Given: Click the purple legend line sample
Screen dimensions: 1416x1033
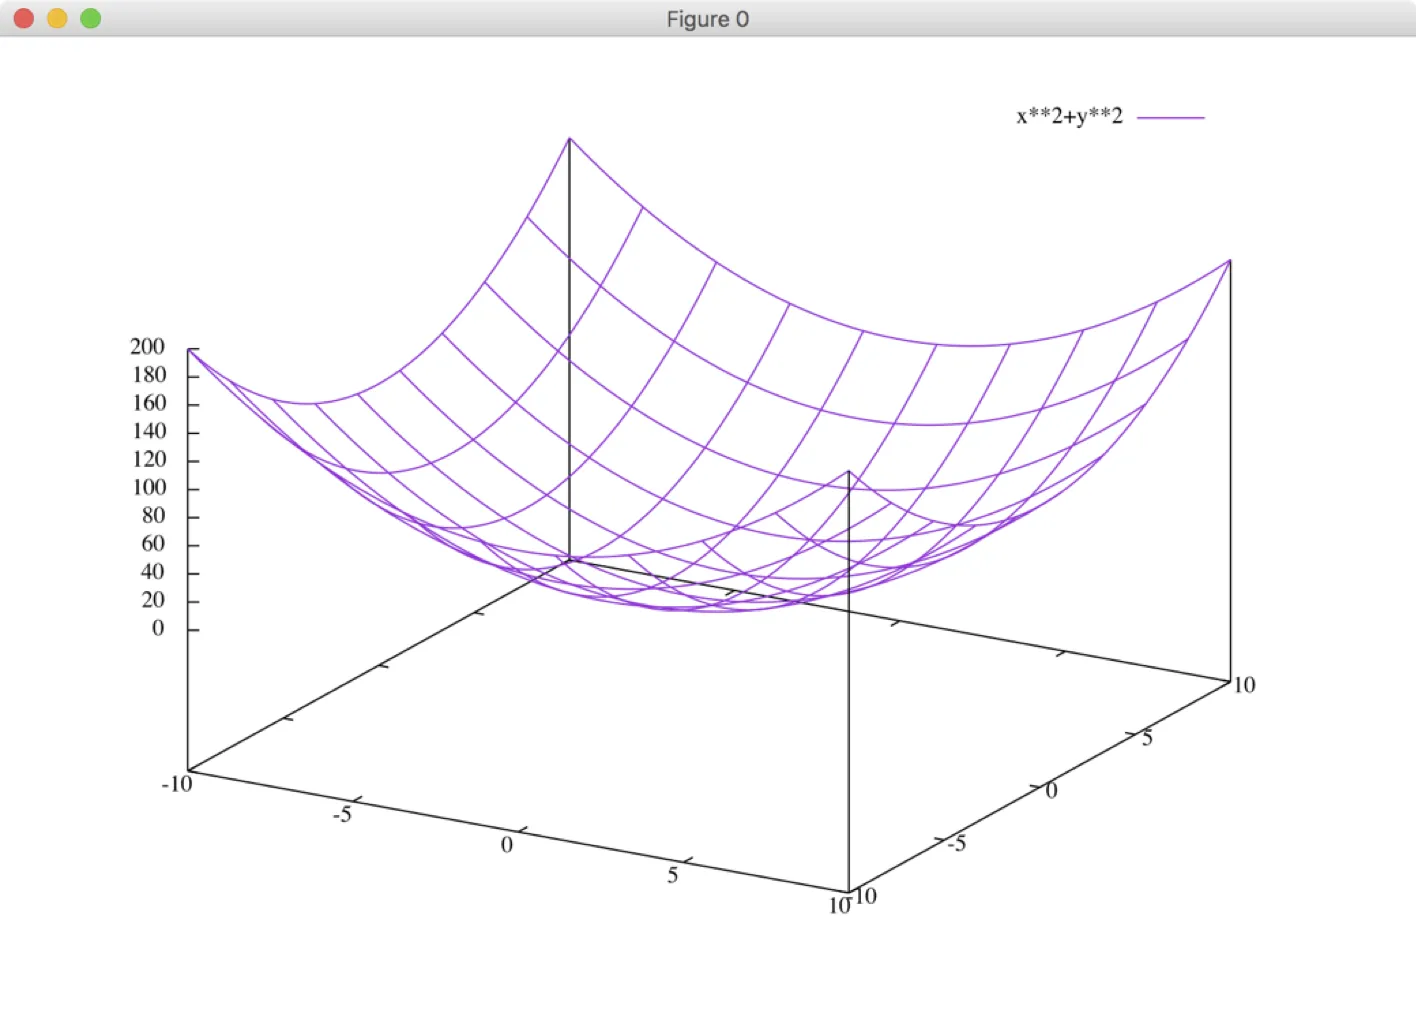Looking at the screenshot, I should pyautogui.click(x=1171, y=117).
